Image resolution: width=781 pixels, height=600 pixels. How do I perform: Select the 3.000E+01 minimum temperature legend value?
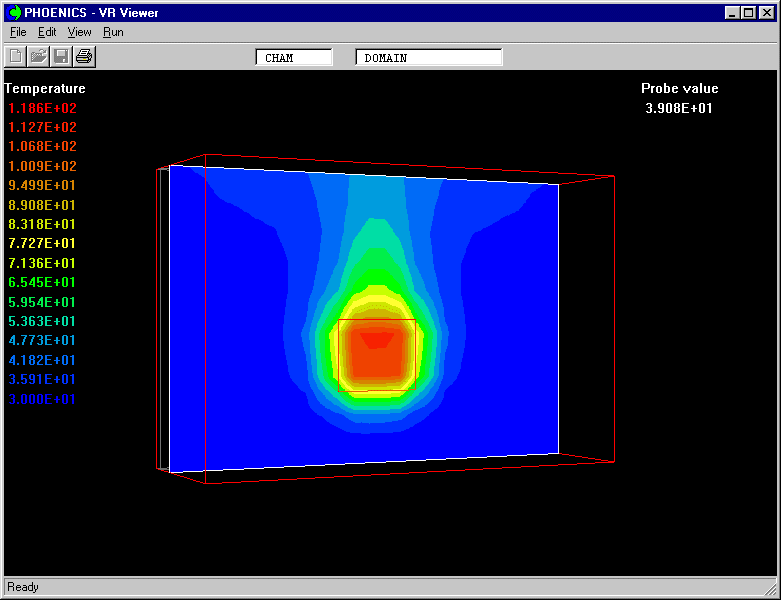click(42, 399)
